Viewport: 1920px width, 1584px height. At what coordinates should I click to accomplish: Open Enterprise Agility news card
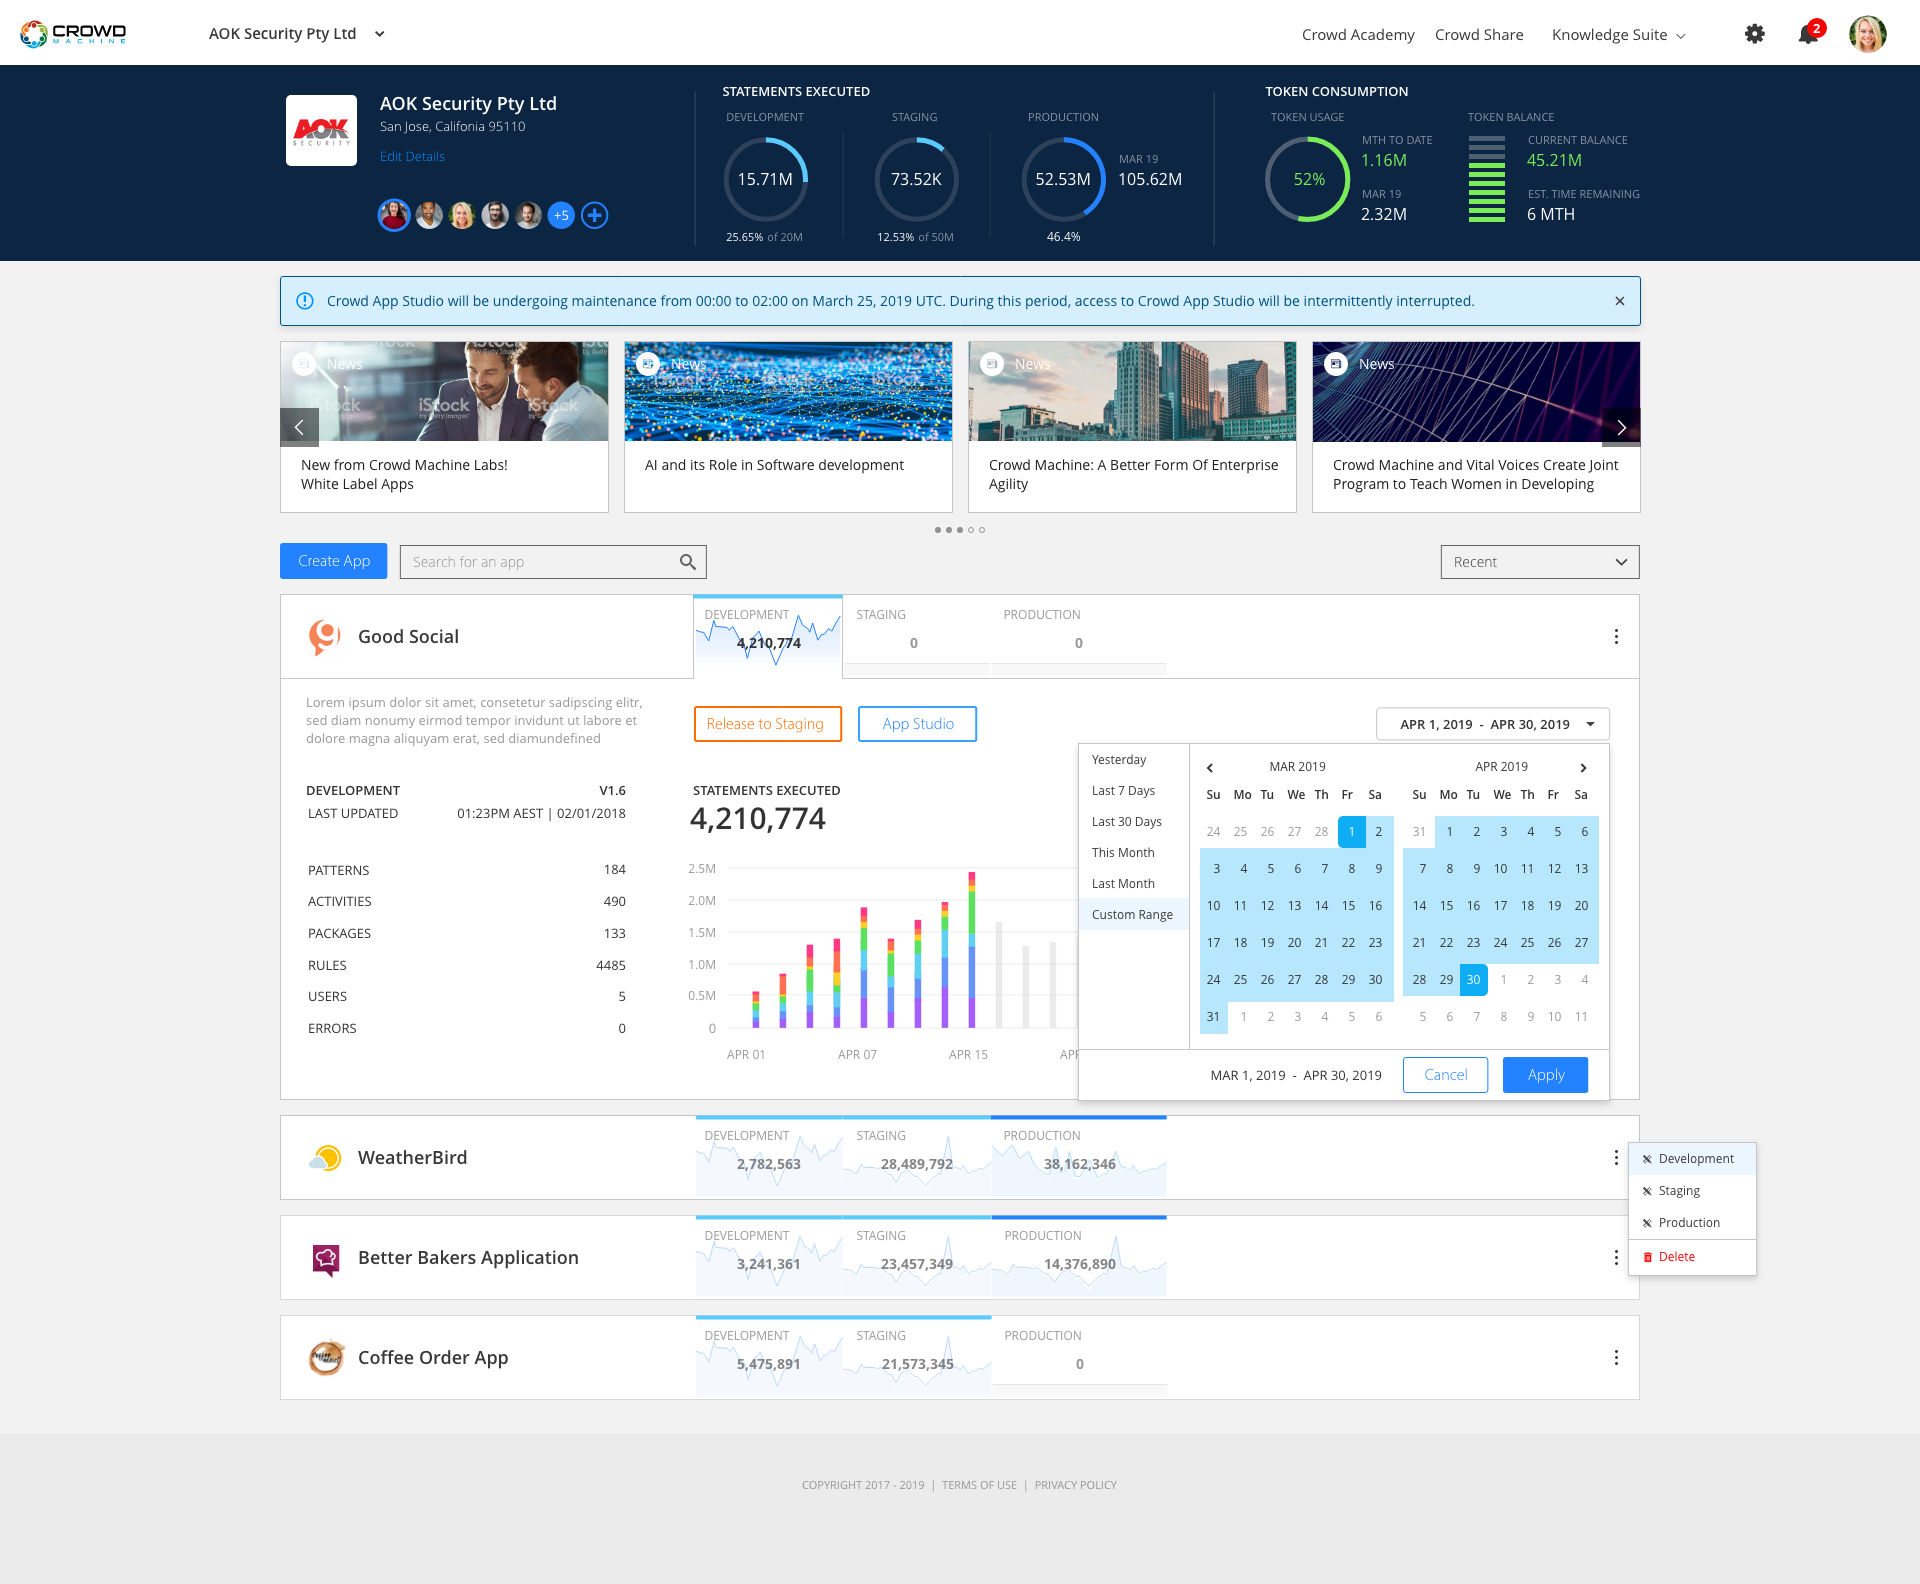pyautogui.click(x=1132, y=427)
